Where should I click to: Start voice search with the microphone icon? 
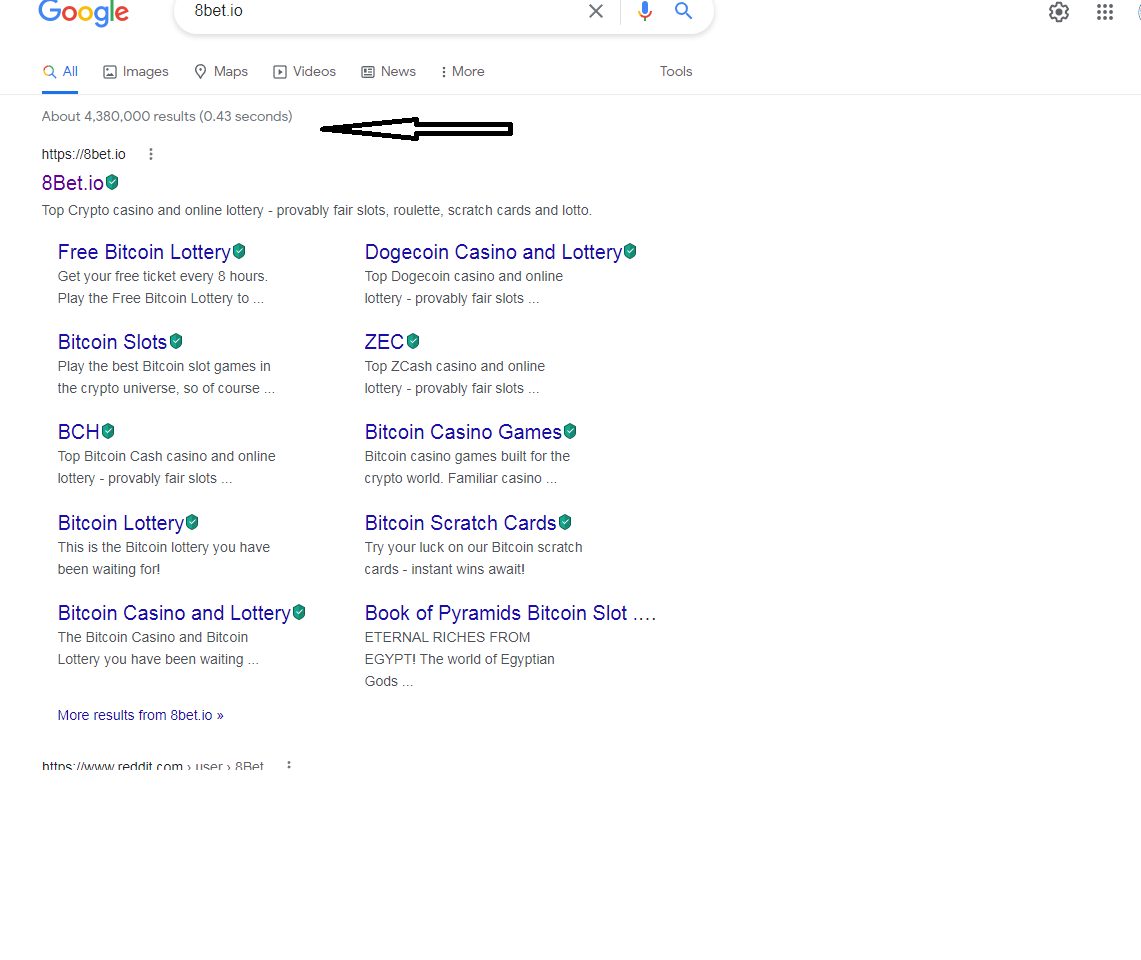(645, 11)
